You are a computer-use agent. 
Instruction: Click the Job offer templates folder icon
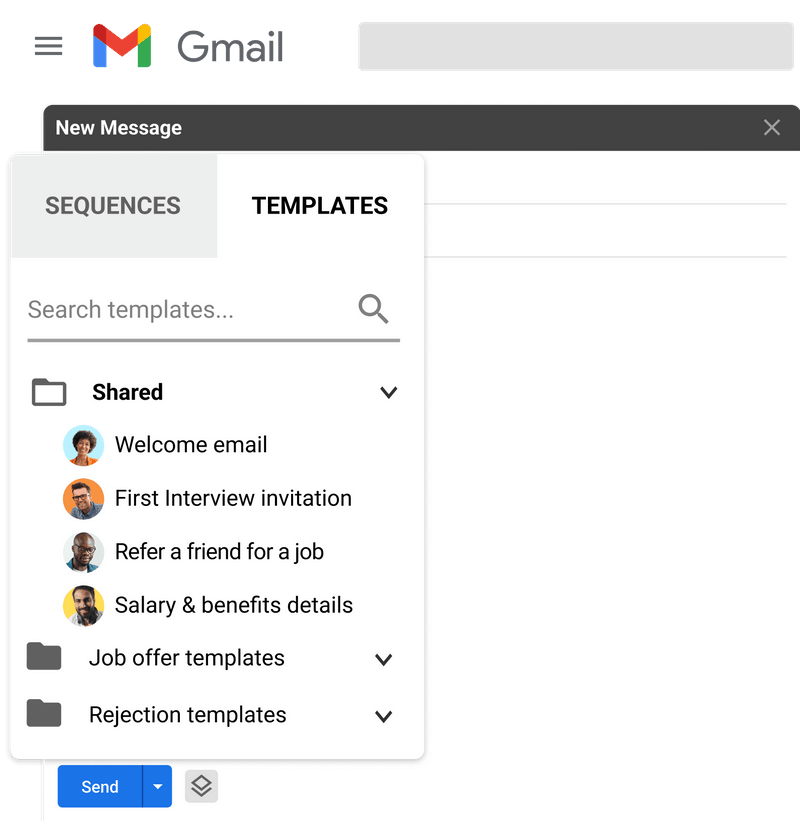[x=45, y=657]
